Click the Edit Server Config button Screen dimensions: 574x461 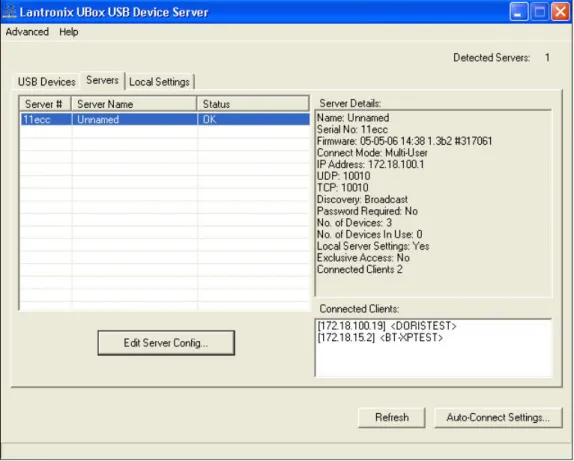click(x=166, y=343)
